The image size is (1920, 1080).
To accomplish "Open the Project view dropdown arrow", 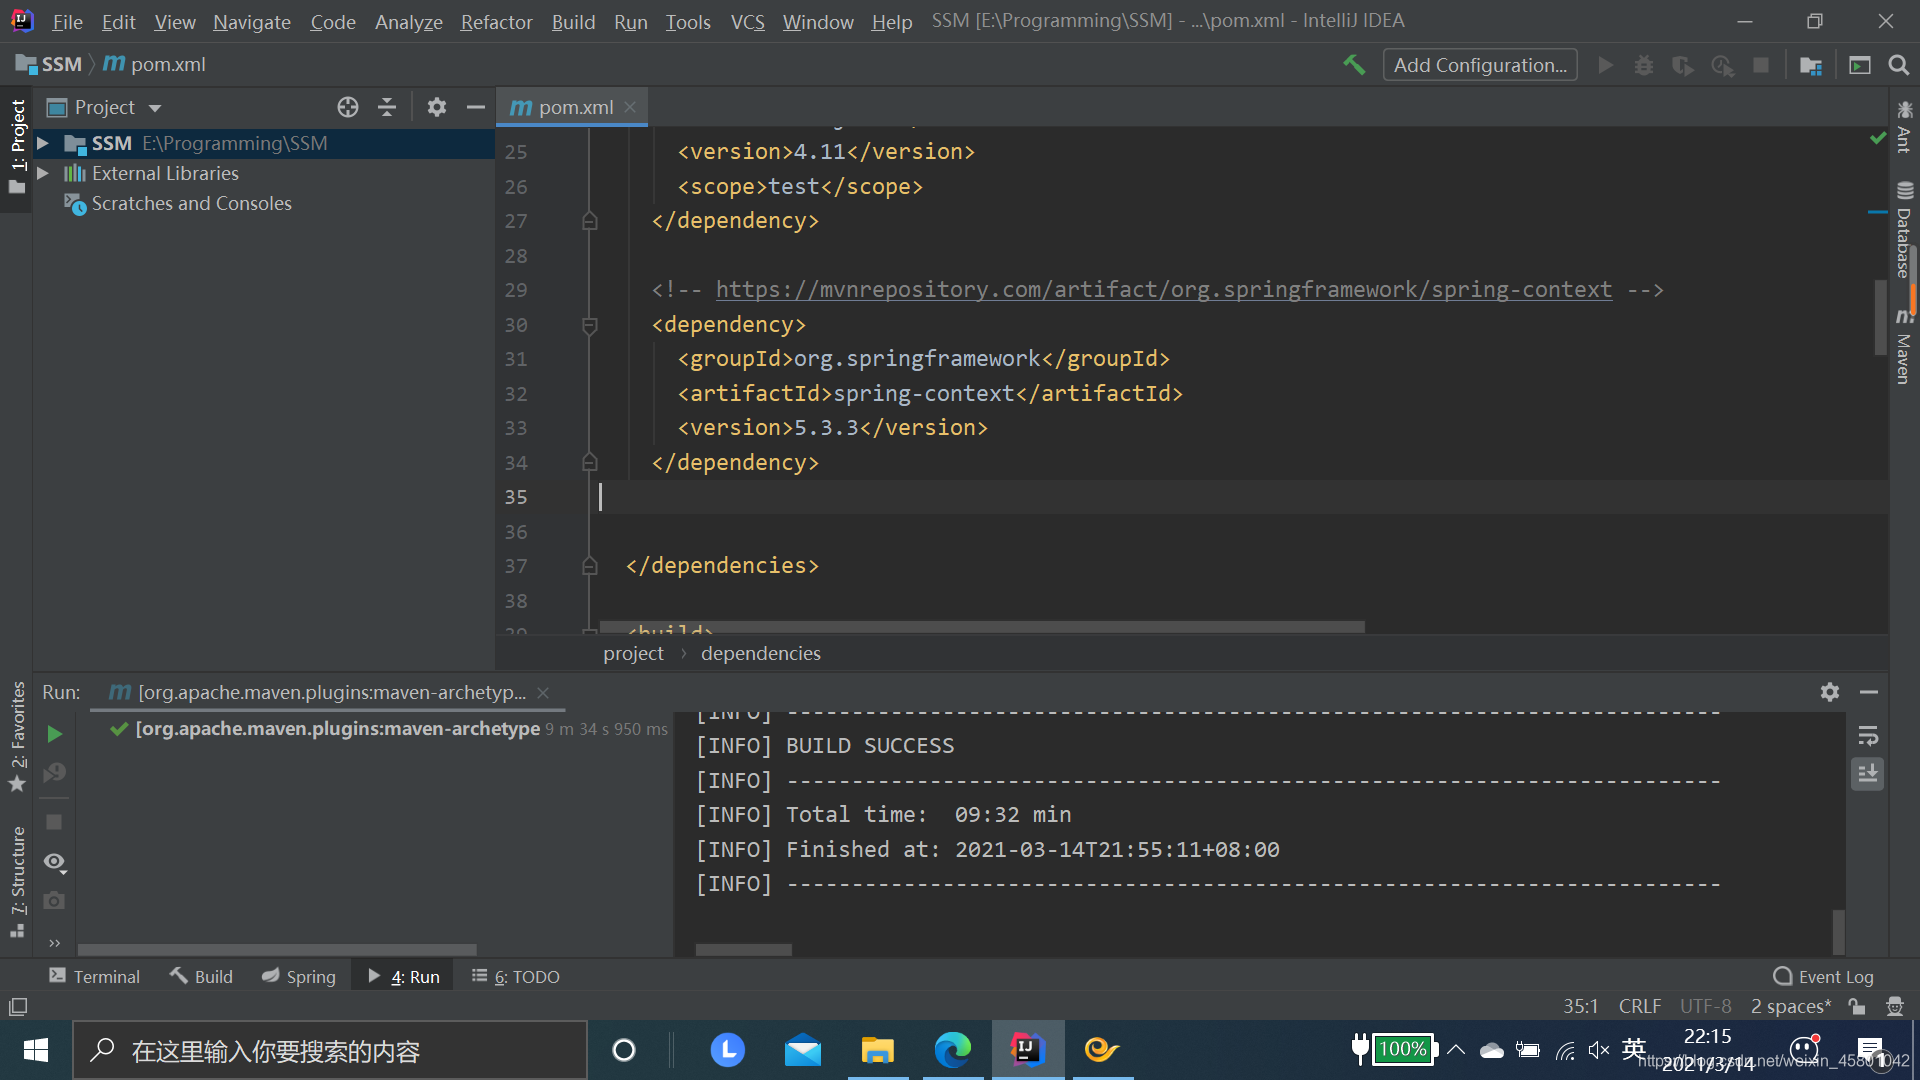I will tap(155, 108).
